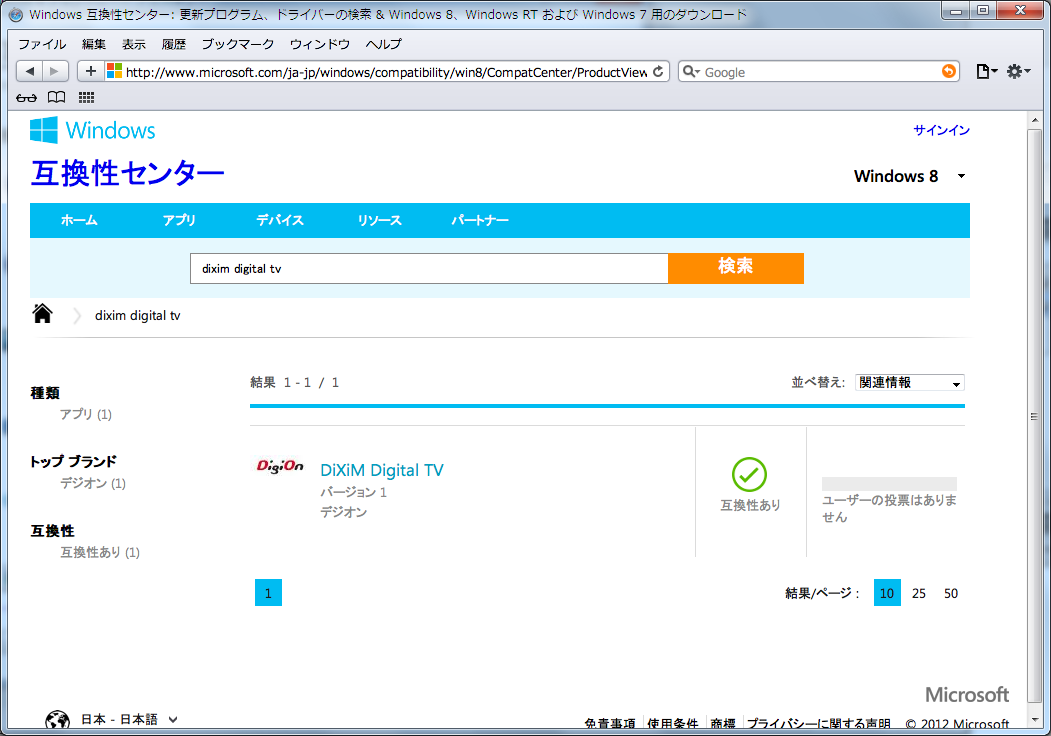This screenshot has width=1051, height=736.
Task: Click the Google search field
Action: (x=821, y=72)
